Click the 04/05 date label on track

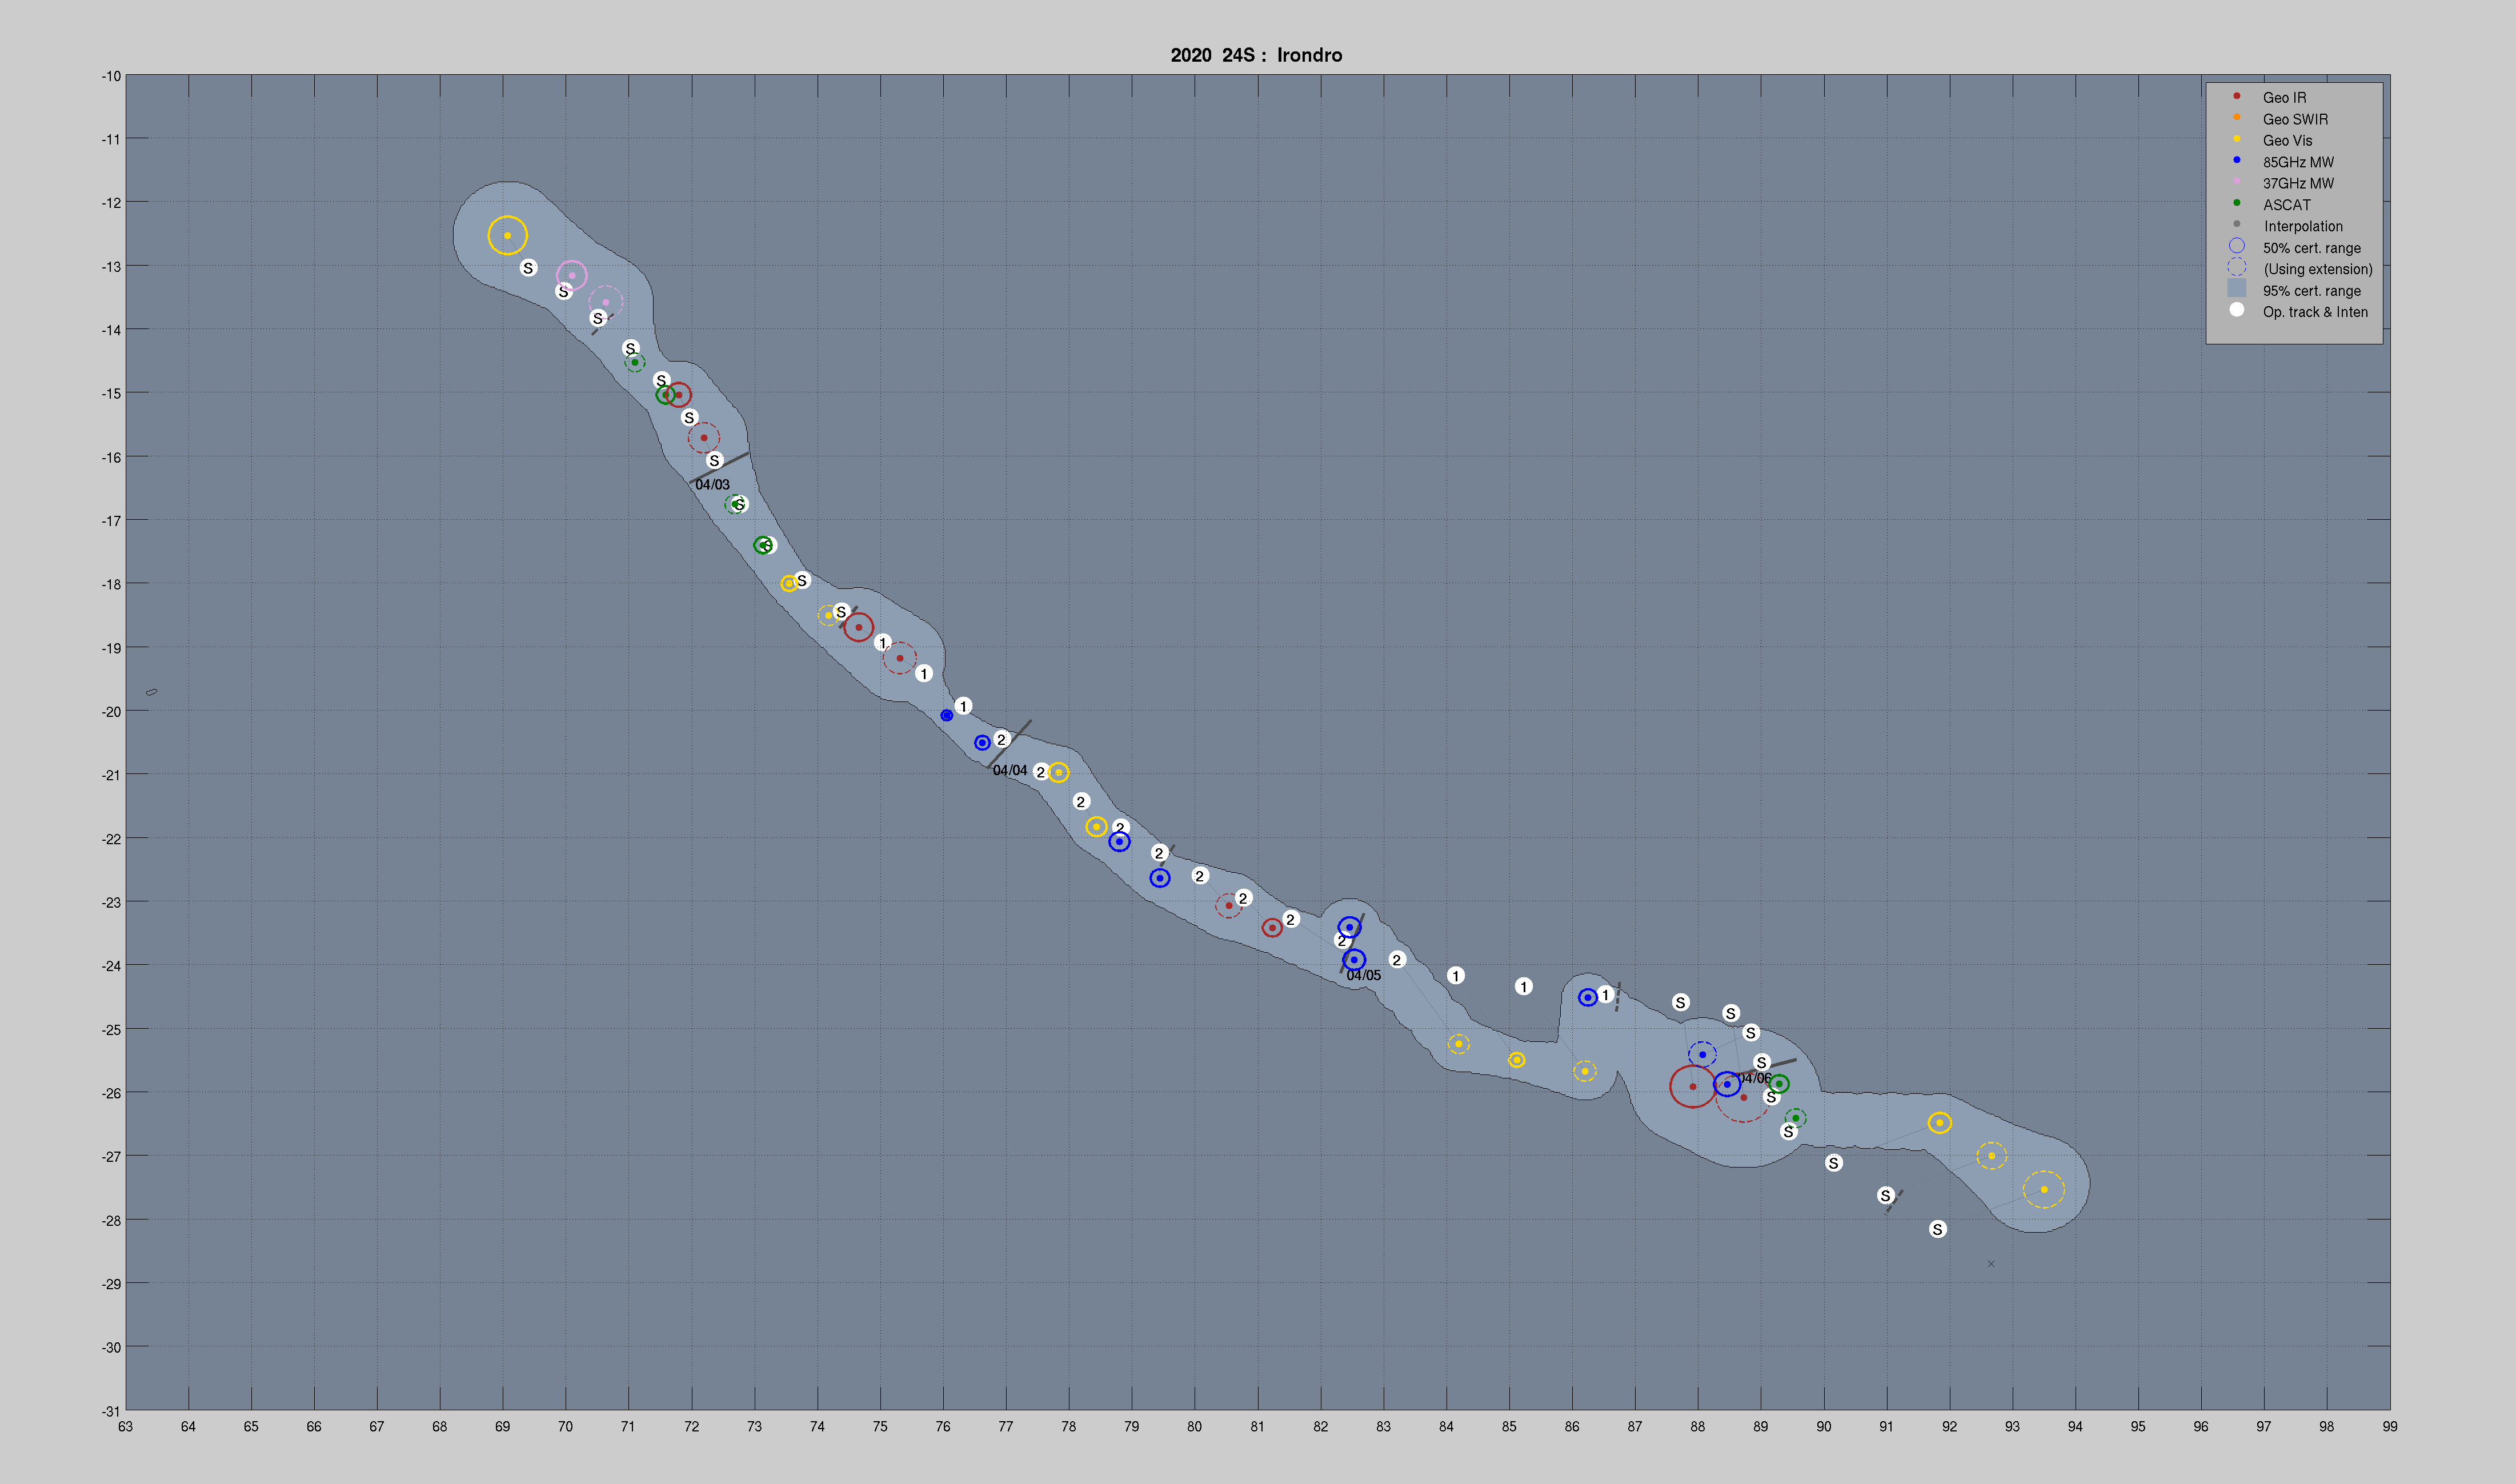pos(1363,976)
